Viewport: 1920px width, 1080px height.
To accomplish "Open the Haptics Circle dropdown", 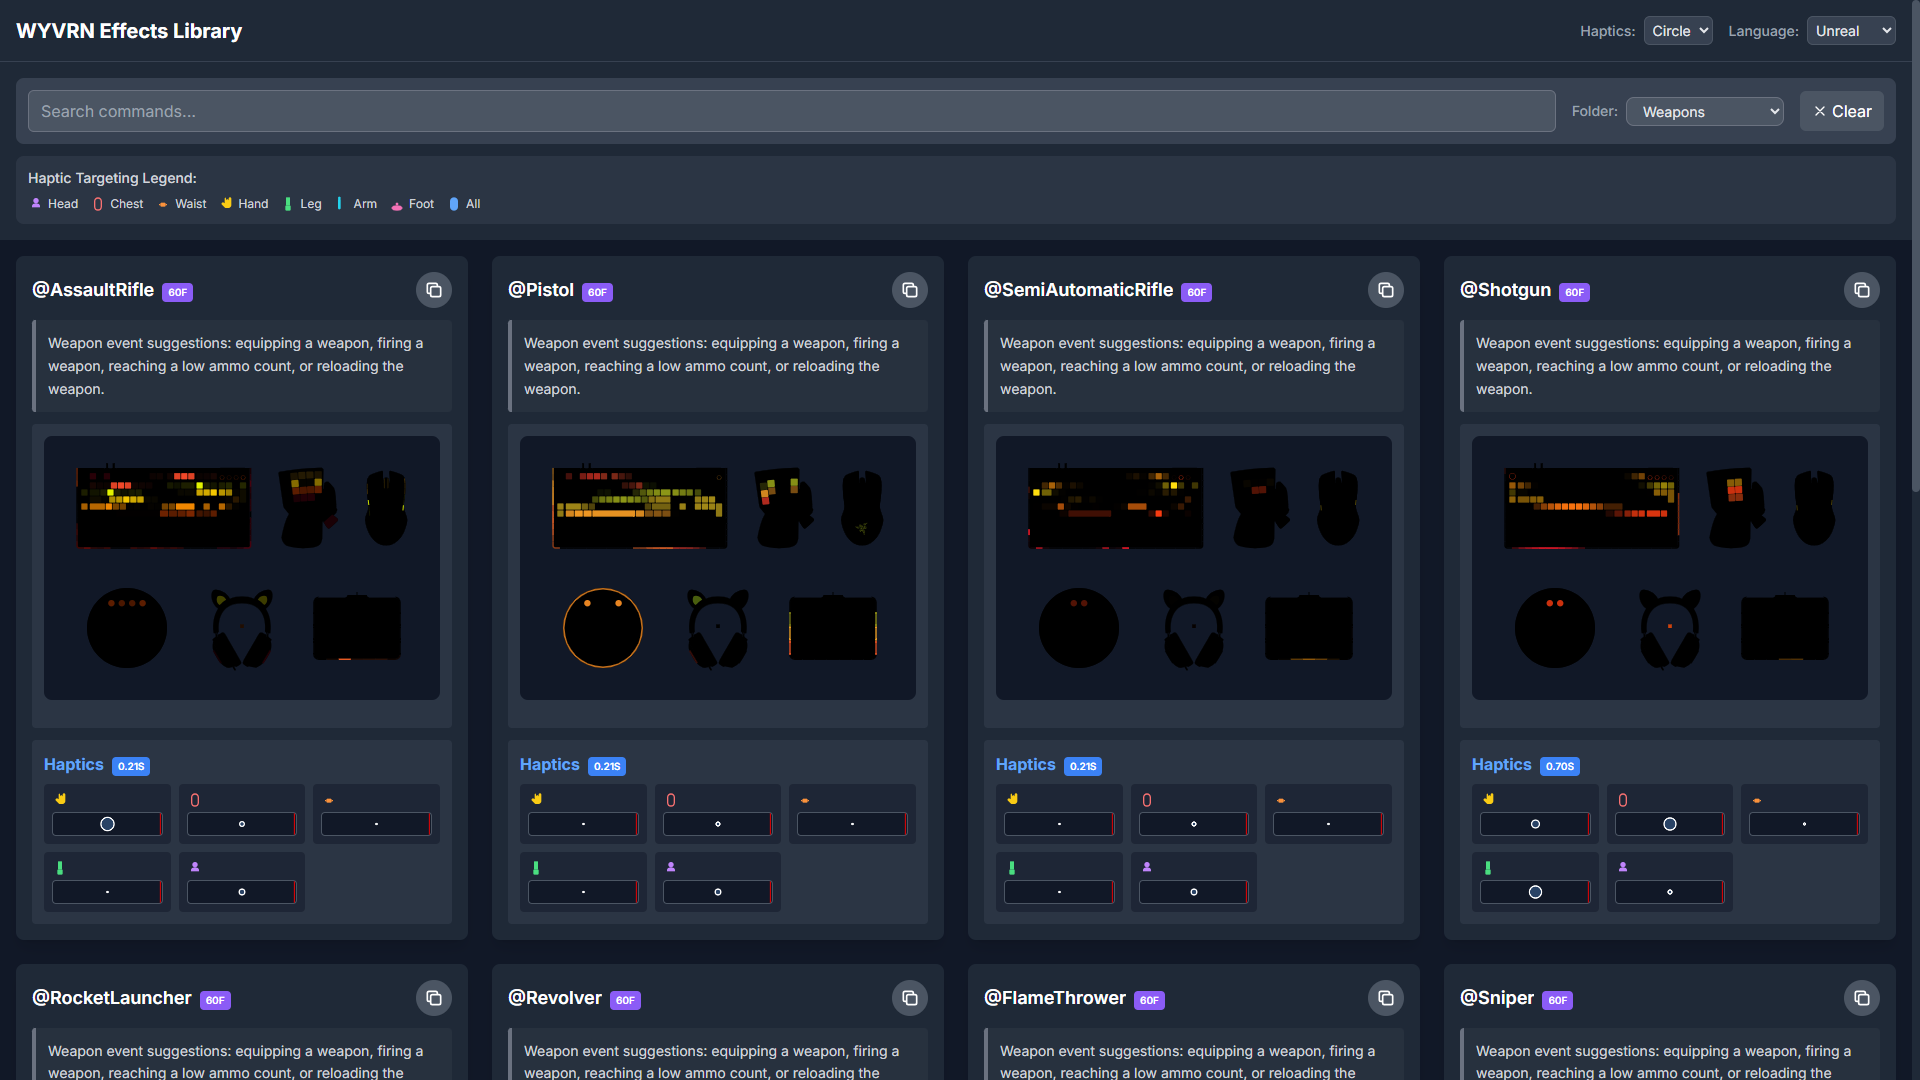I will click(1678, 31).
